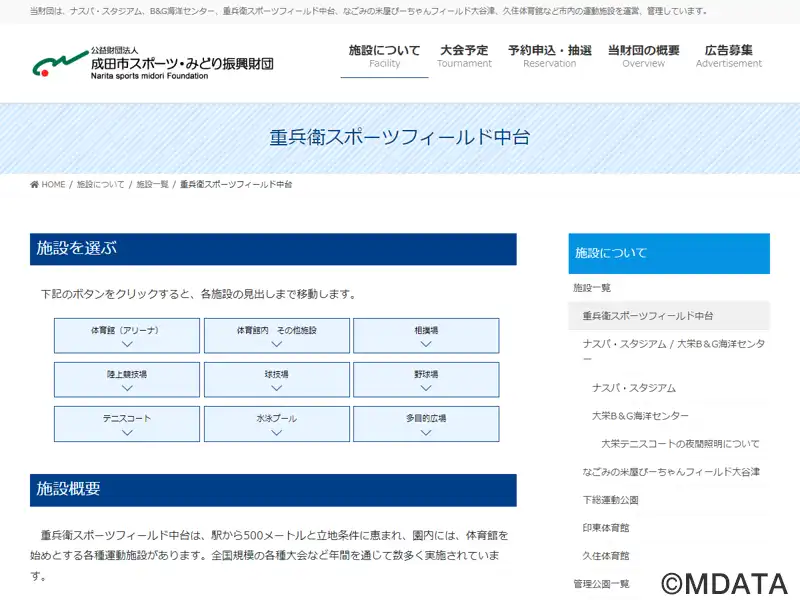Jump to 球技場 section
Viewport: 800px width, 600px height.
click(277, 380)
